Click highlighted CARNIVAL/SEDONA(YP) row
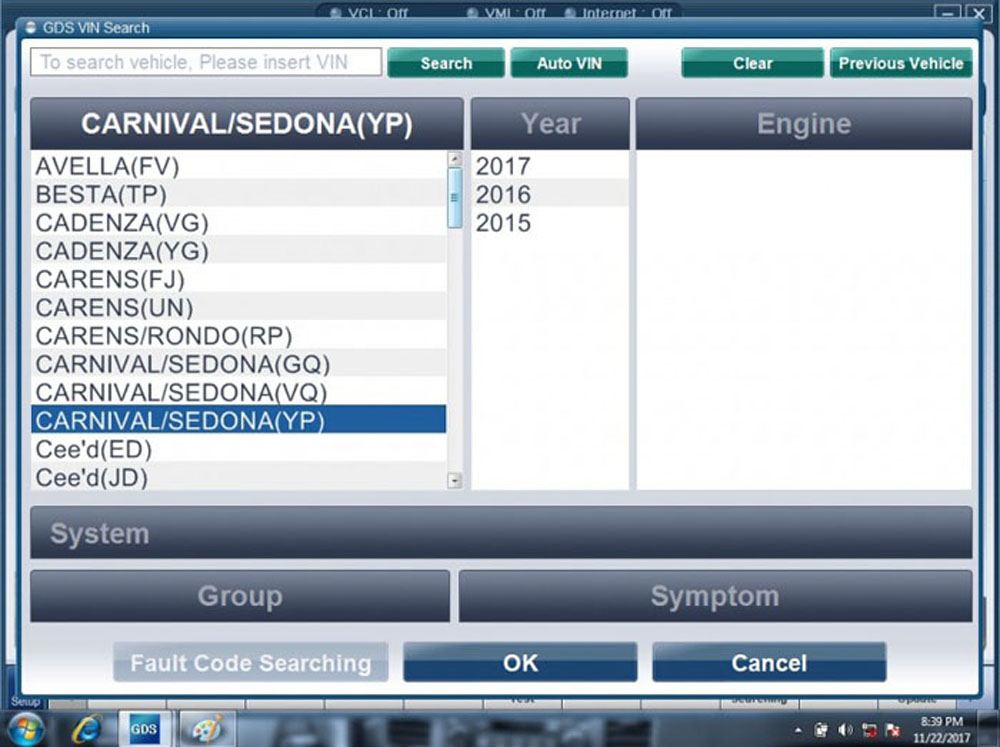The image size is (1000, 747). click(239, 421)
